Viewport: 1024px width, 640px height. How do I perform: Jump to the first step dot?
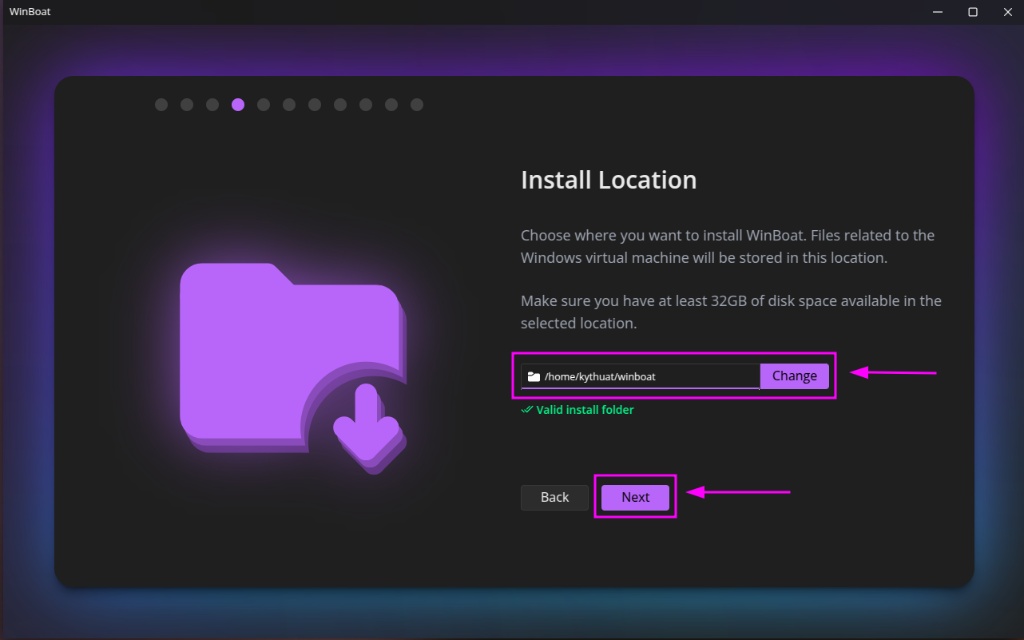[161, 104]
